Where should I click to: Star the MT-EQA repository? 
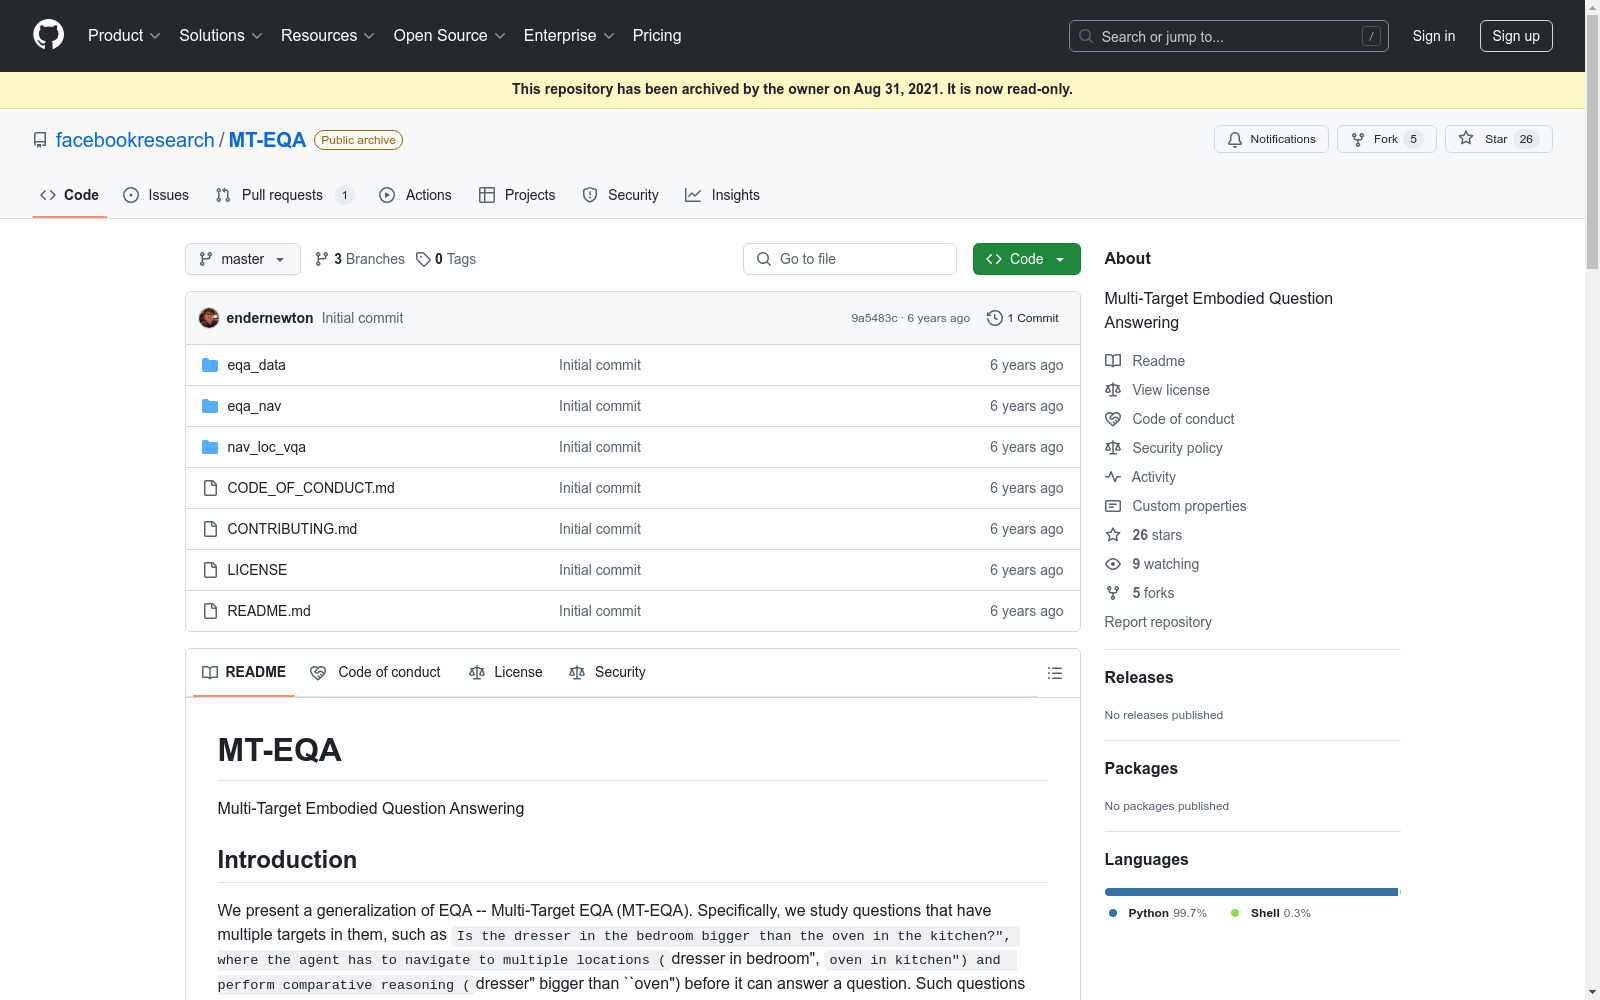[1498, 139]
